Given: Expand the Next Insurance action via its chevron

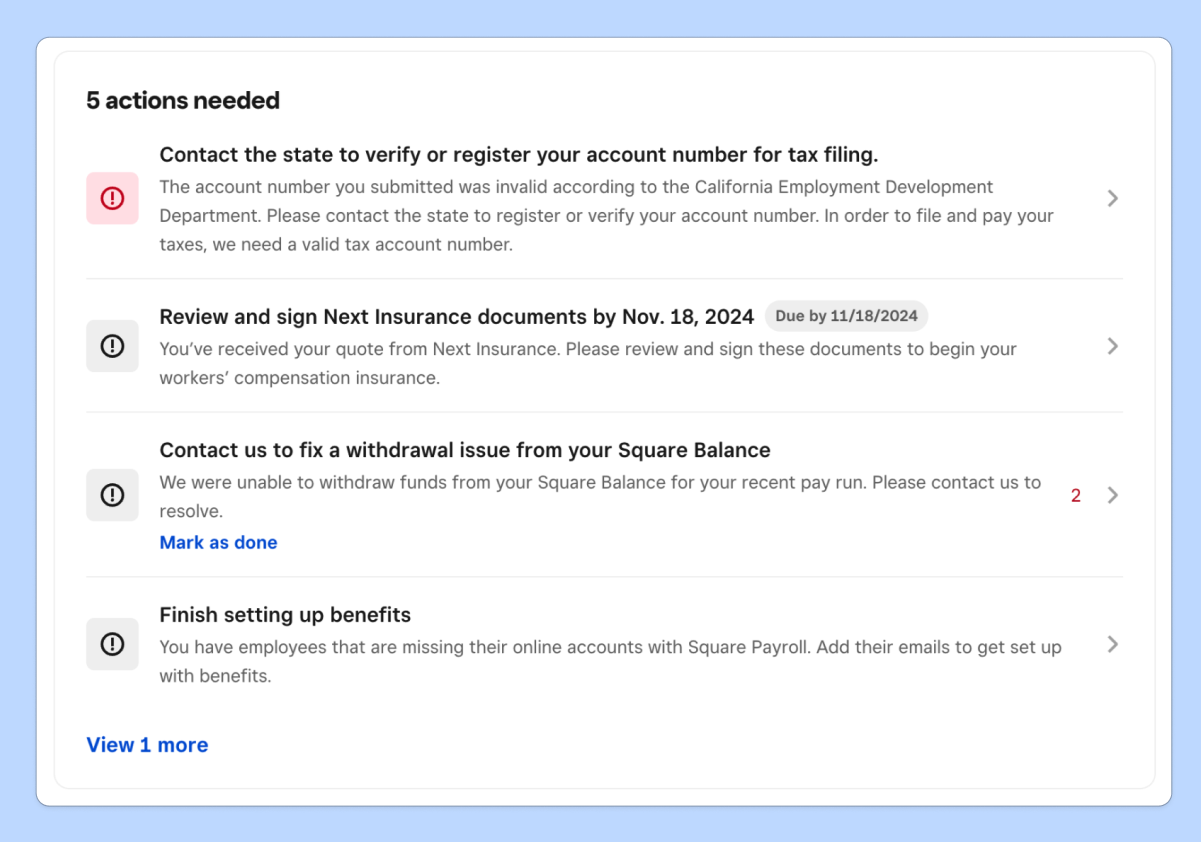Looking at the screenshot, I should 1112,345.
